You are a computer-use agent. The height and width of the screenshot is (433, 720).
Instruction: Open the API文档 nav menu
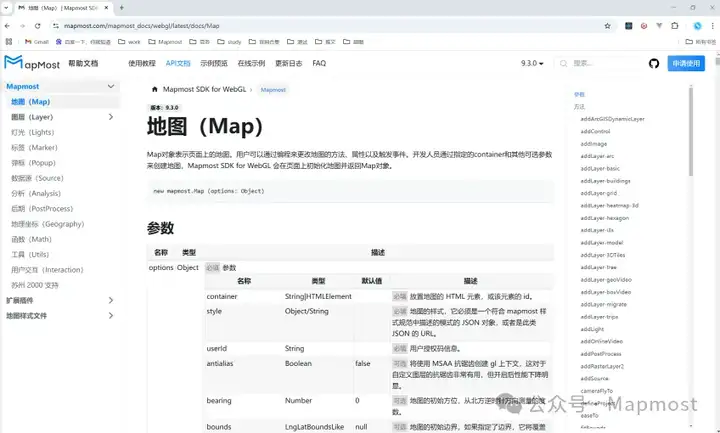[178, 63]
